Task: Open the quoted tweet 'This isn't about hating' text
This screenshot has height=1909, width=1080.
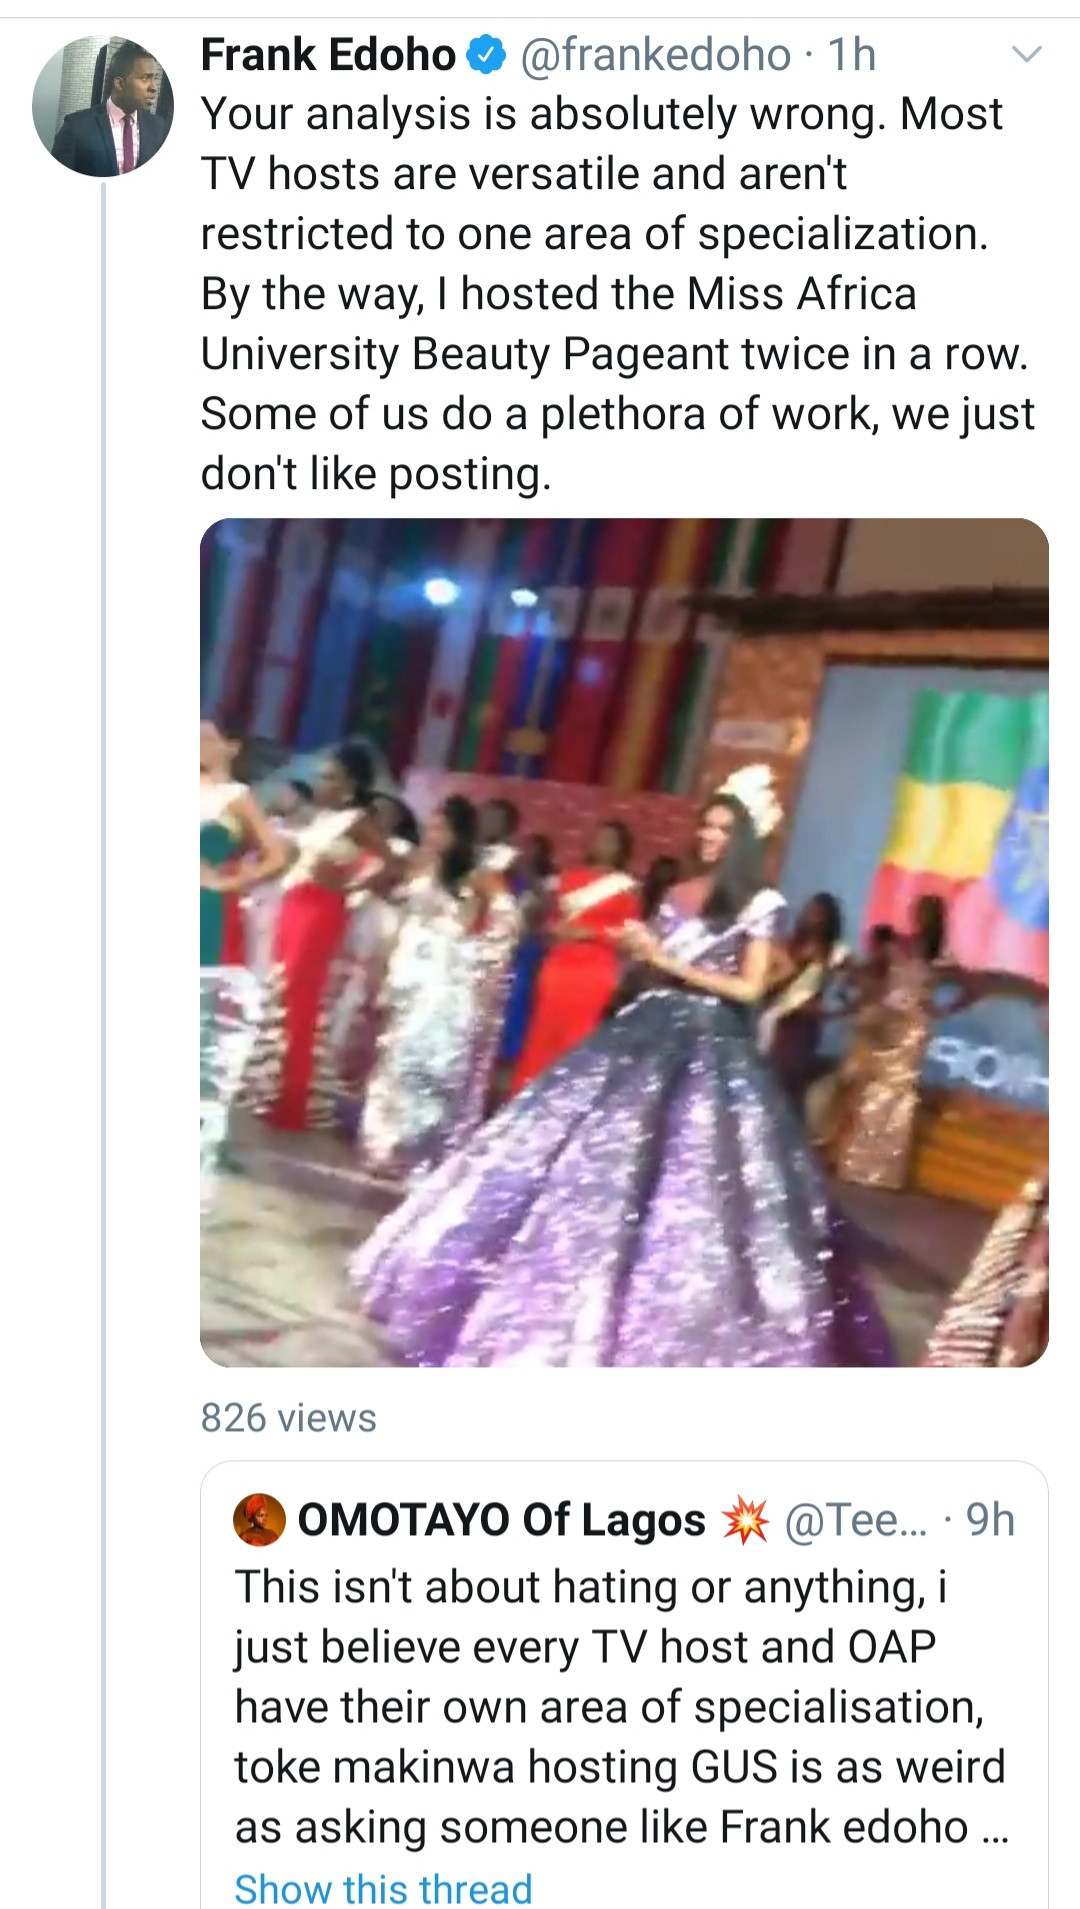Action: [590, 1588]
